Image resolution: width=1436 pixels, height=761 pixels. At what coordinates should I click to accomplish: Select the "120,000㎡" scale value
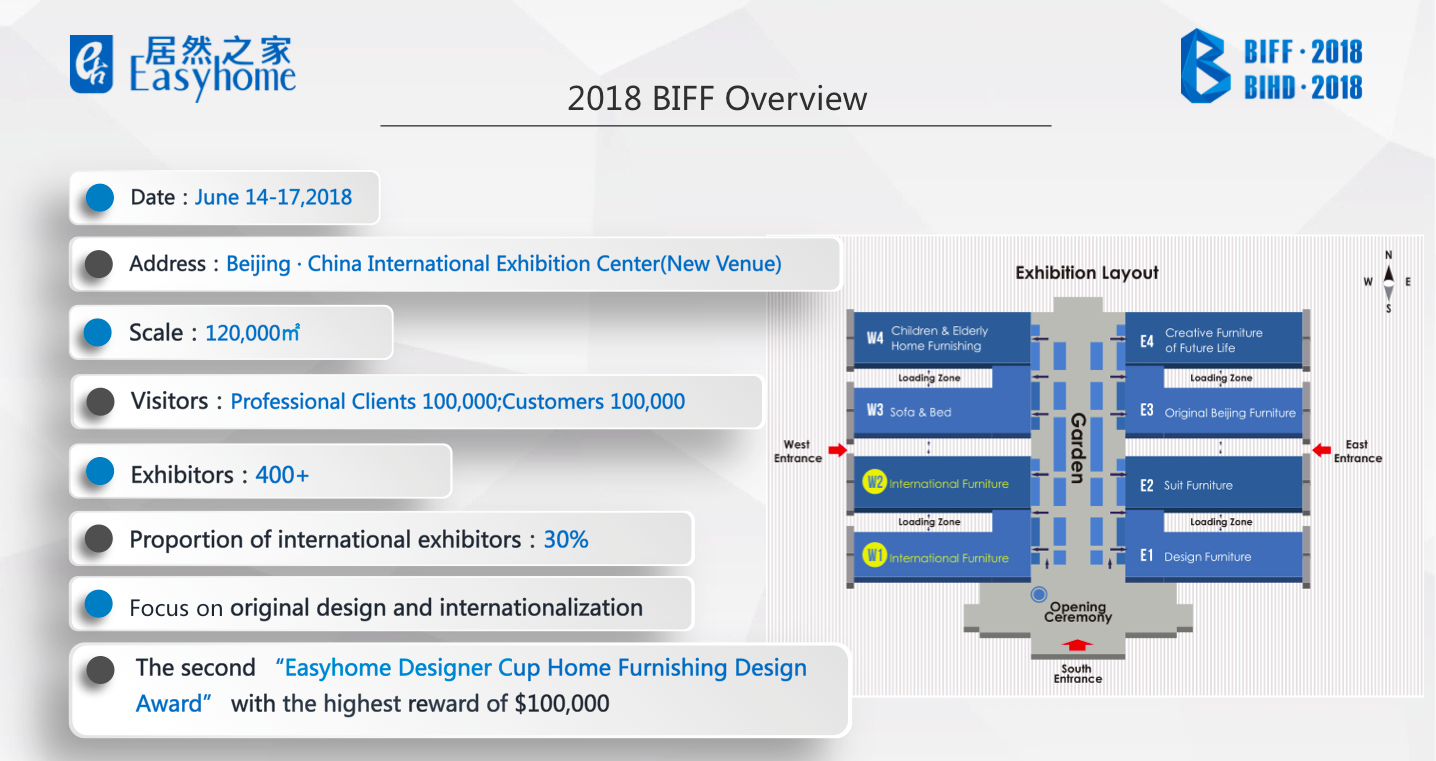pos(252,333)
